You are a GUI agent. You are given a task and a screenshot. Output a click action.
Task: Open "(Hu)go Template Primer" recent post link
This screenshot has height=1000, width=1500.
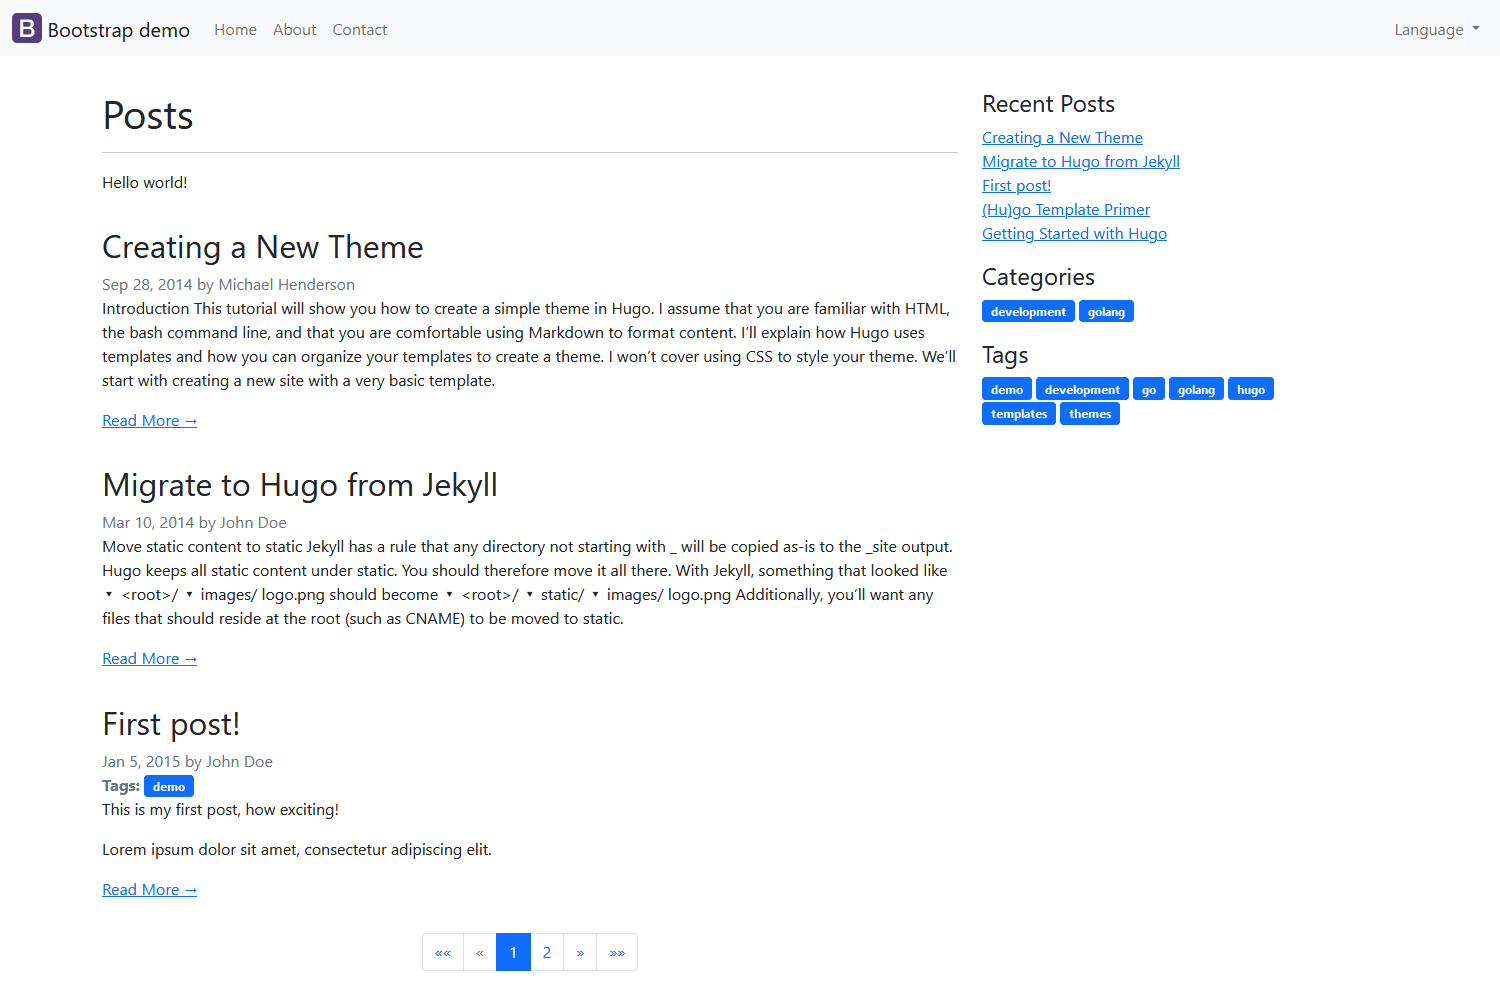(x=1065, y=210)
